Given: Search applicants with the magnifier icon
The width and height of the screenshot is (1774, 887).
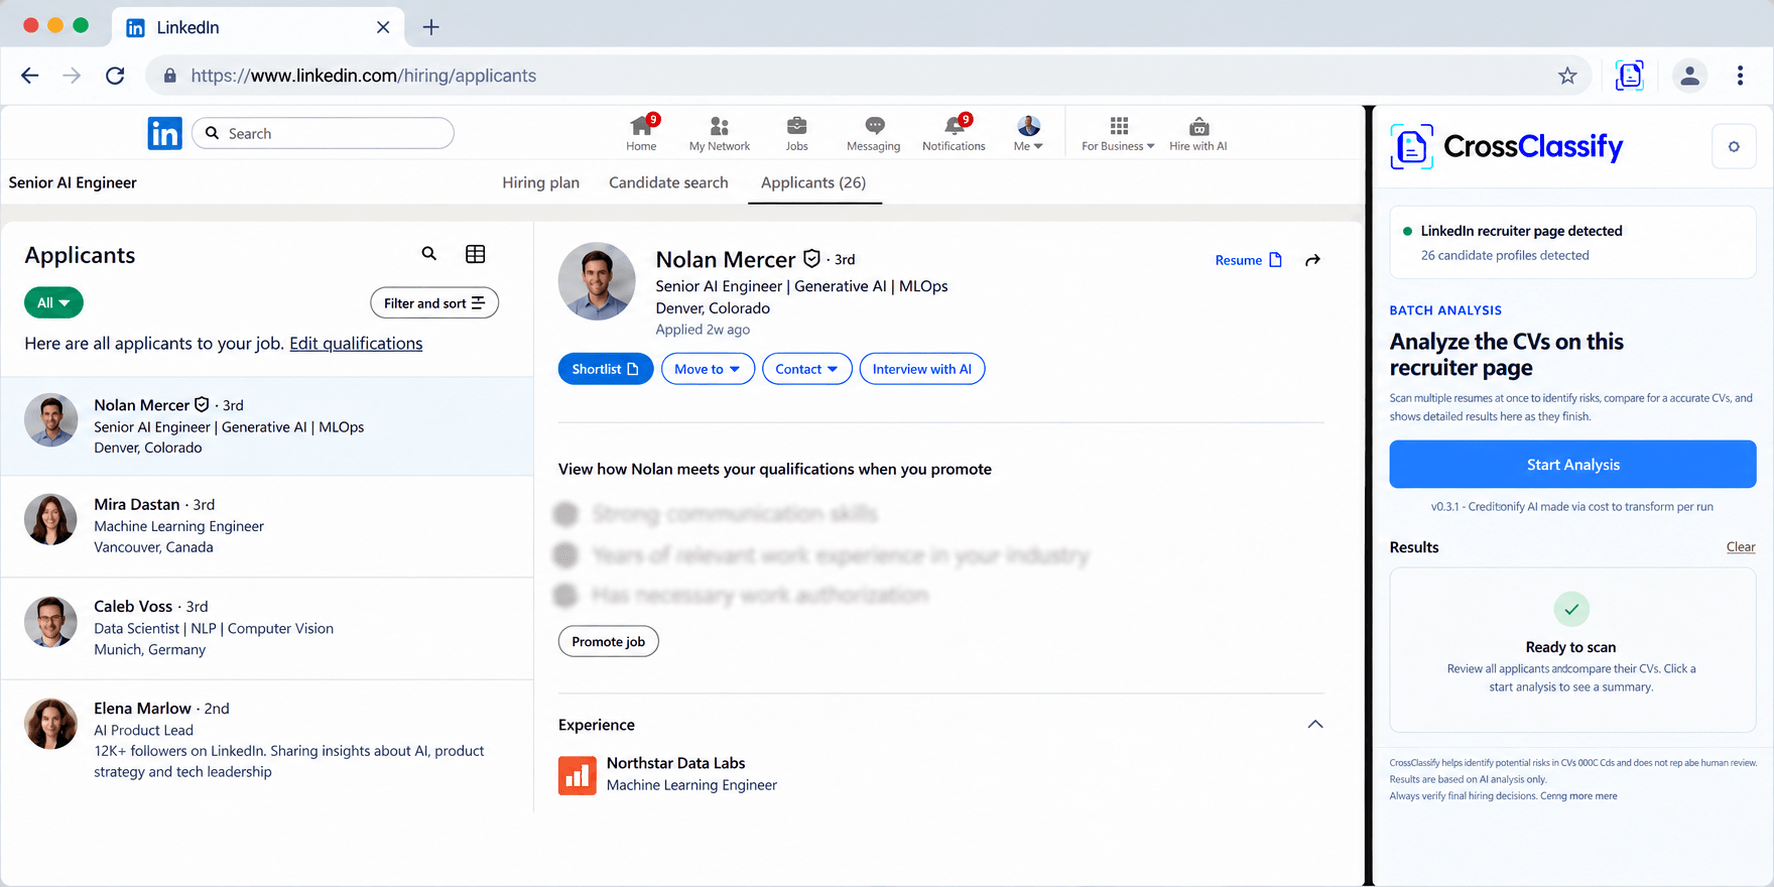Looking at the screenshot, I should pos(429,254).
